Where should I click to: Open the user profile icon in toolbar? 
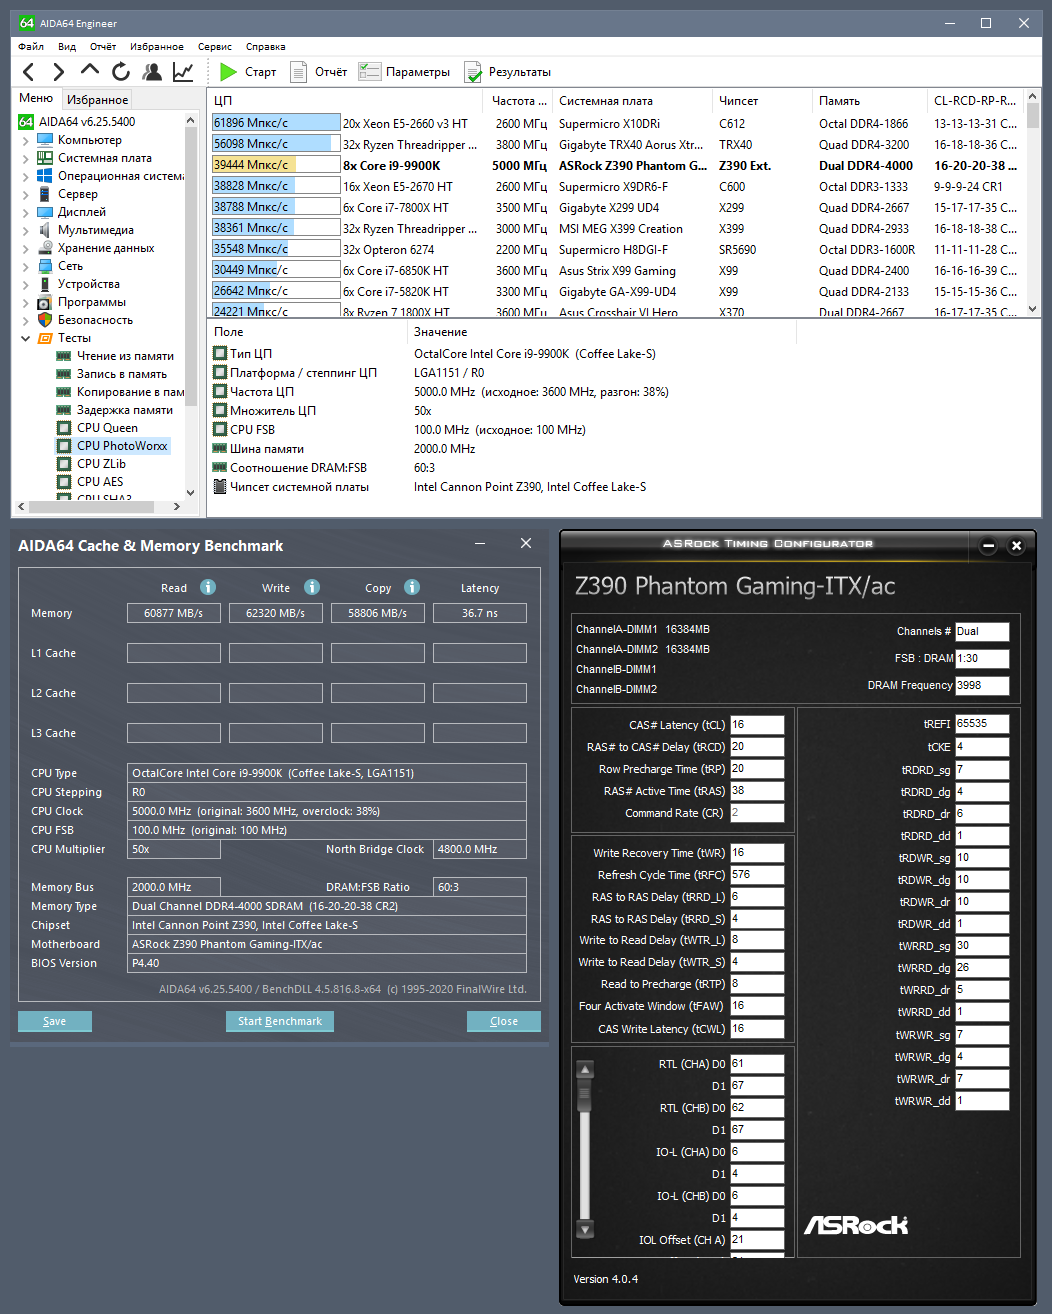(152, 72)
